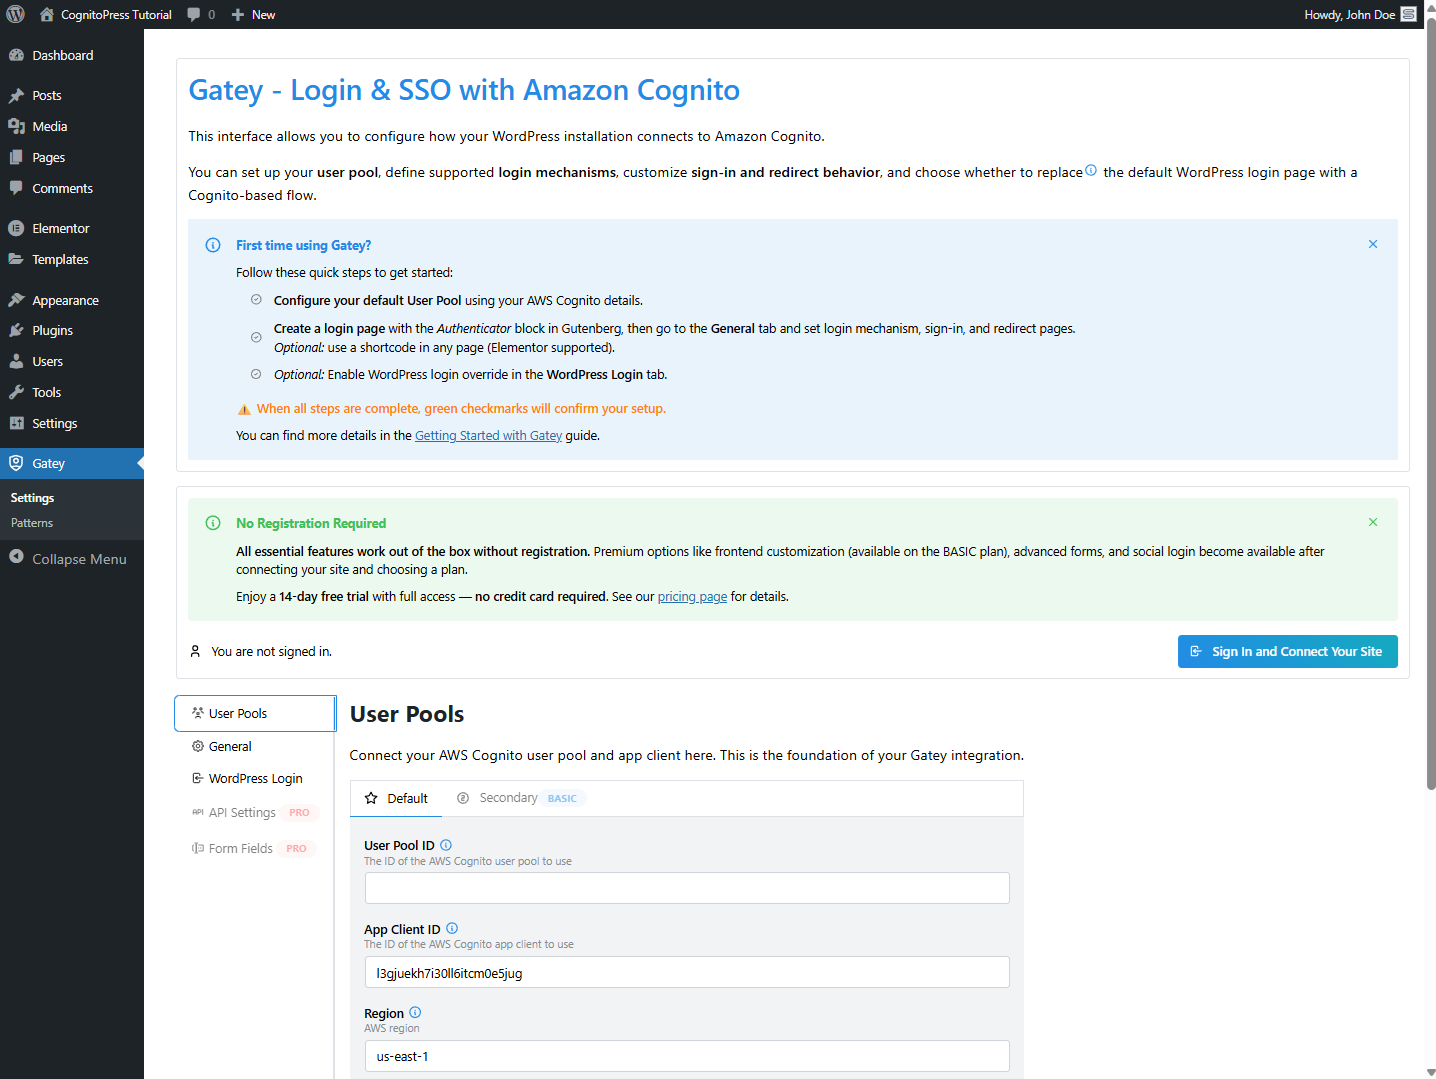Click the Media library icon
This screenshot has height=1079, width=1436.
pyautogui.click(x=16, y=126)
